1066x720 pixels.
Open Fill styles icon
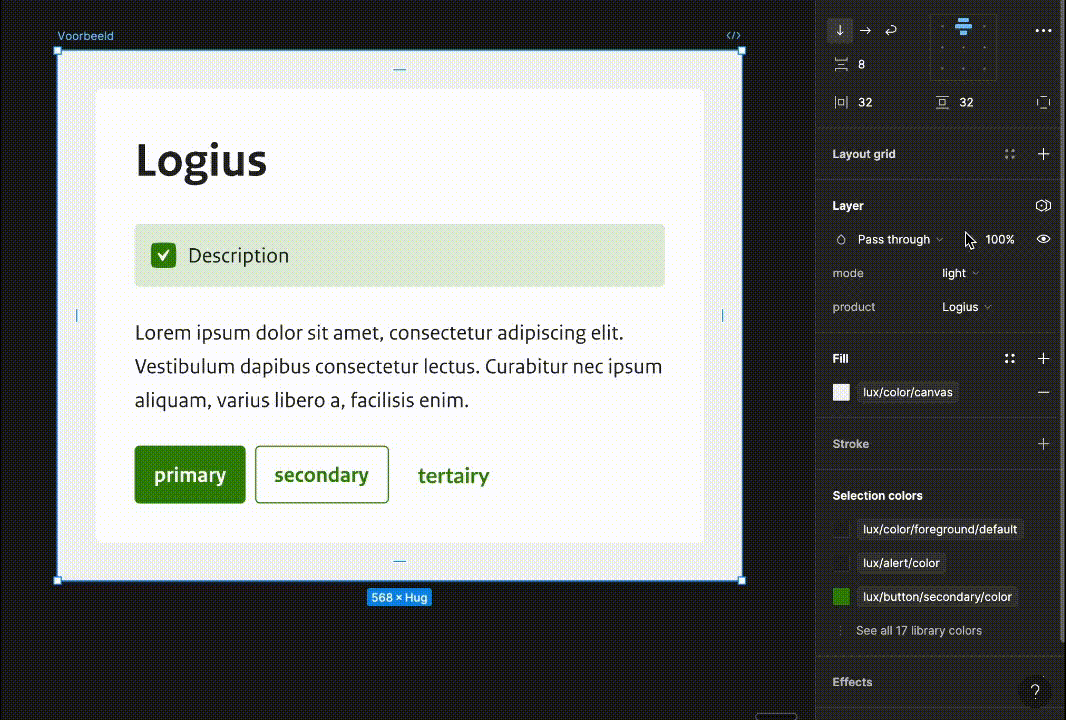click(x=1010, y=358)
